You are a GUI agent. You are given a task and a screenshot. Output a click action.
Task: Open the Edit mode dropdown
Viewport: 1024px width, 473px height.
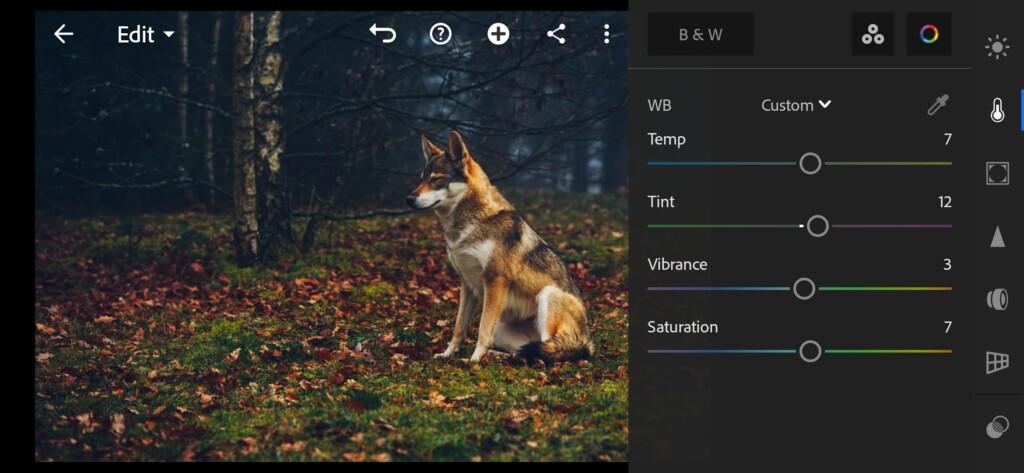coord(146,34)
